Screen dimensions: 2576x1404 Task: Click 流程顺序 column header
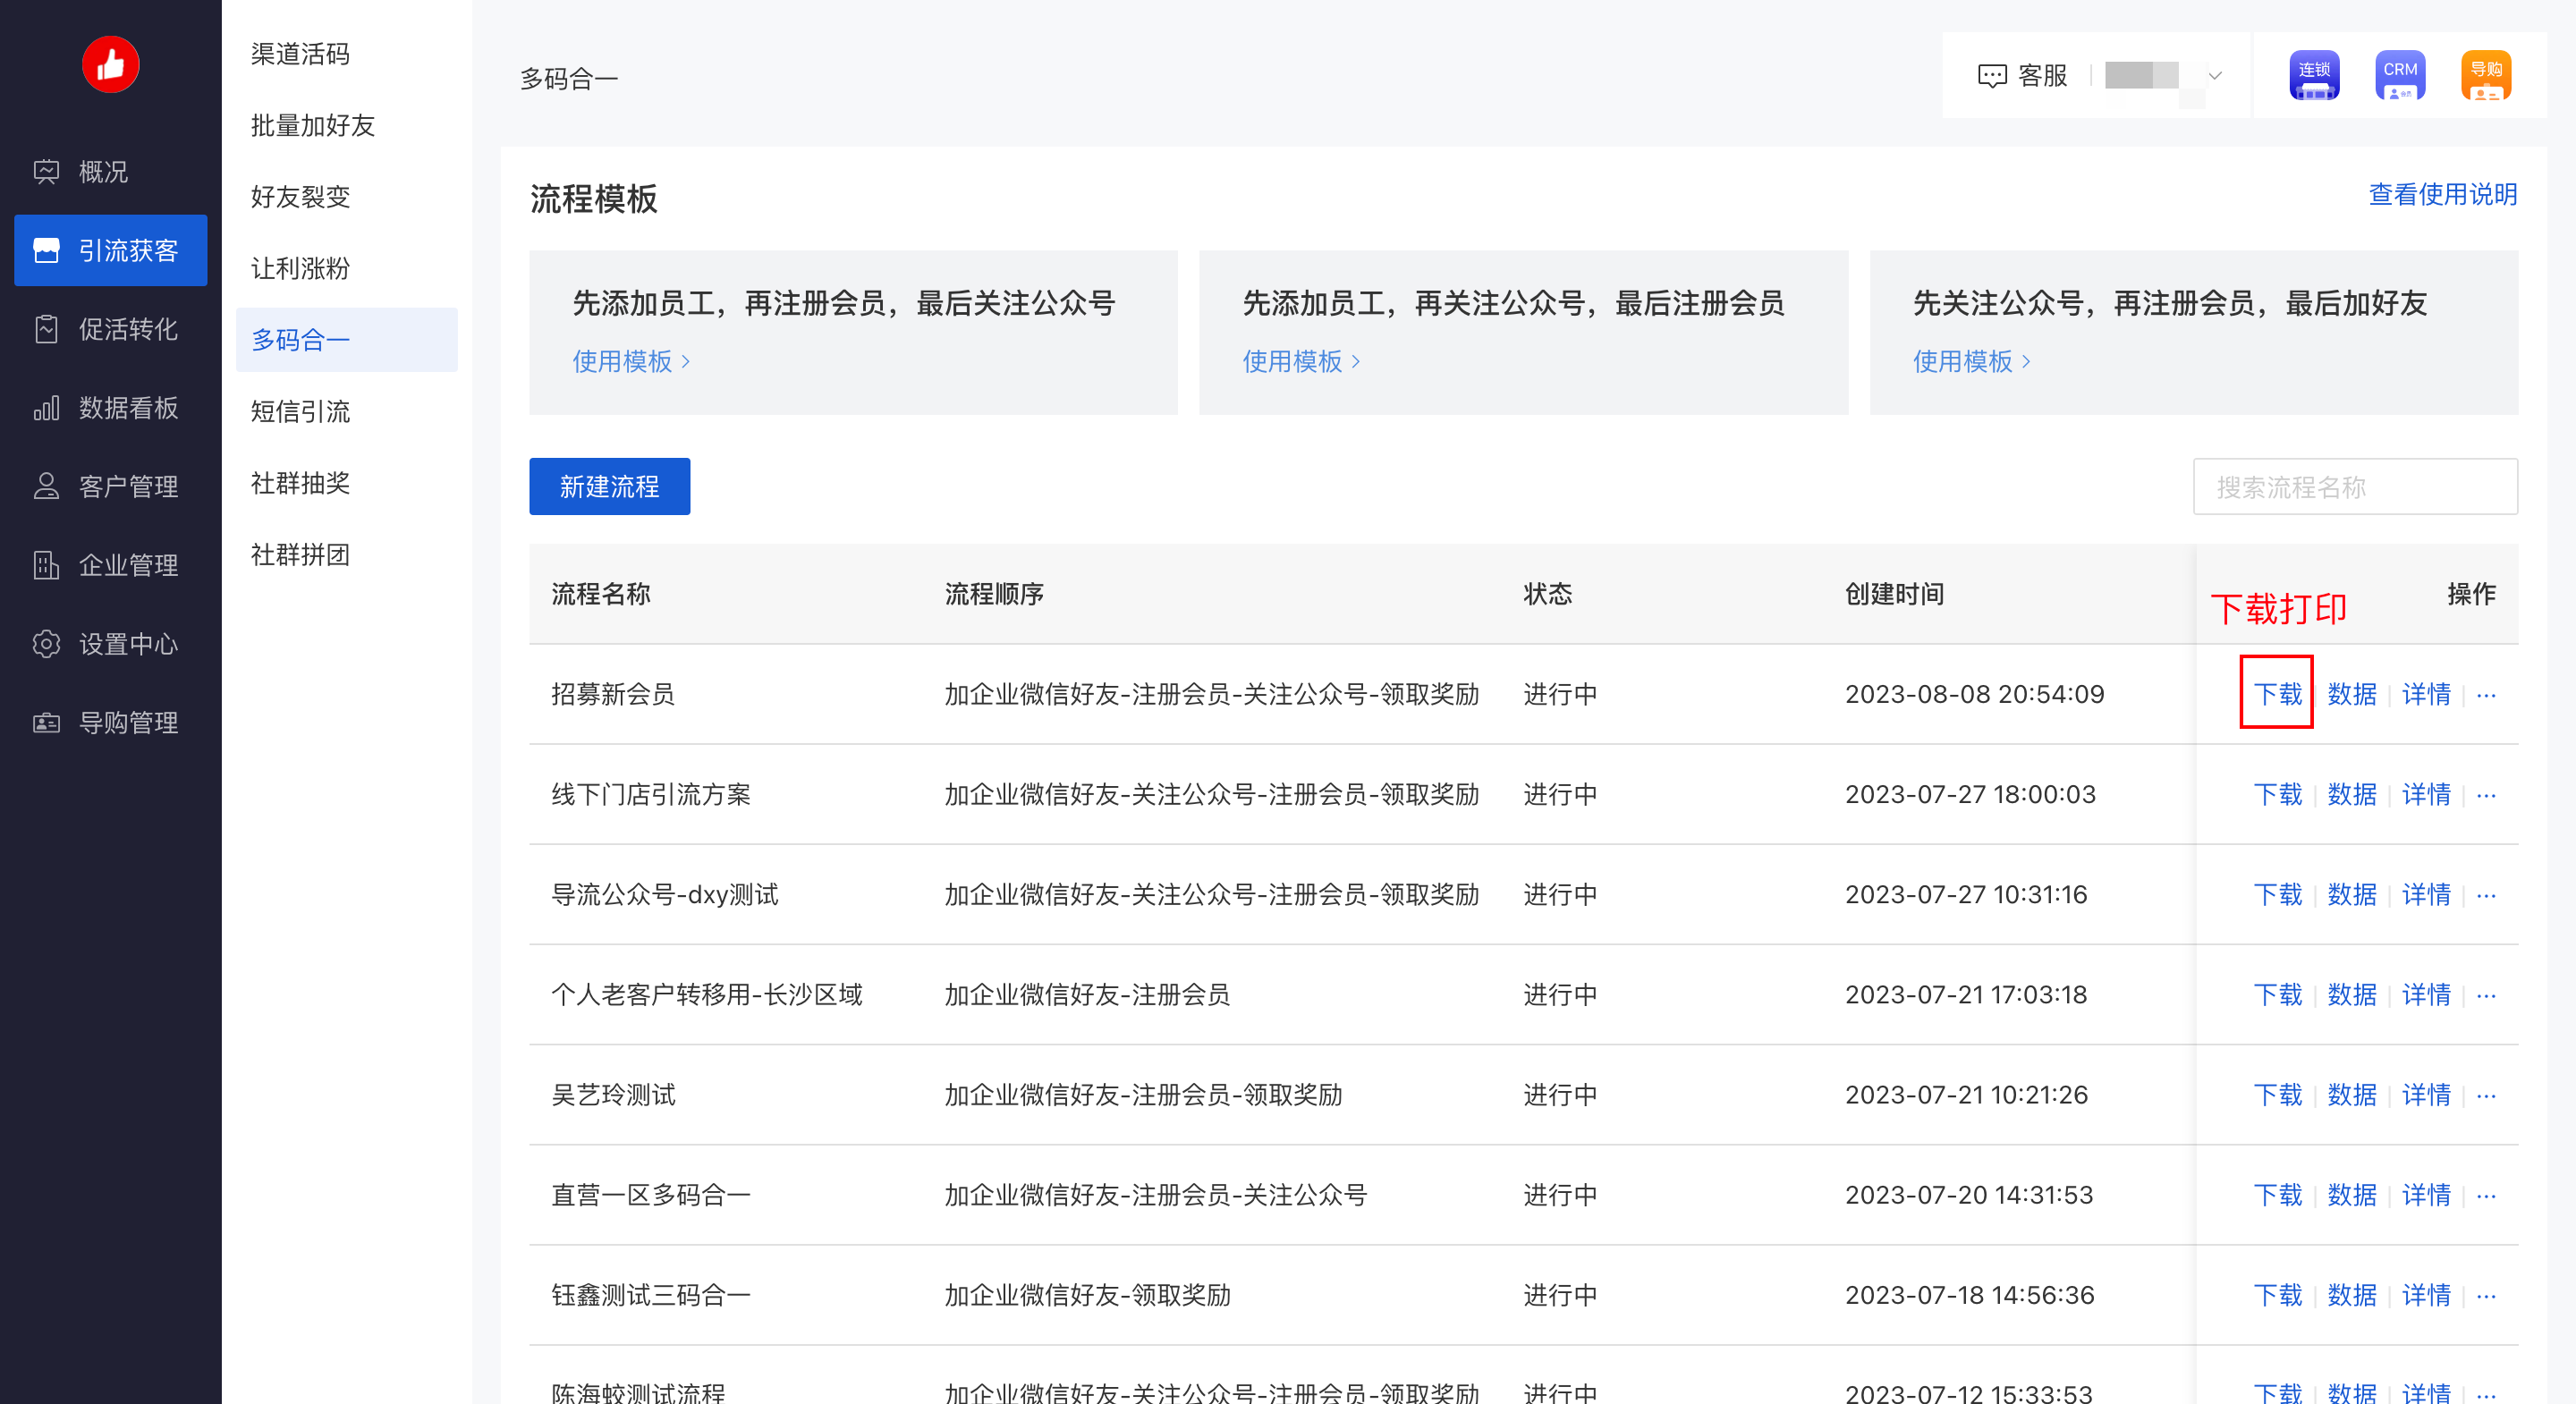point(994,594)
